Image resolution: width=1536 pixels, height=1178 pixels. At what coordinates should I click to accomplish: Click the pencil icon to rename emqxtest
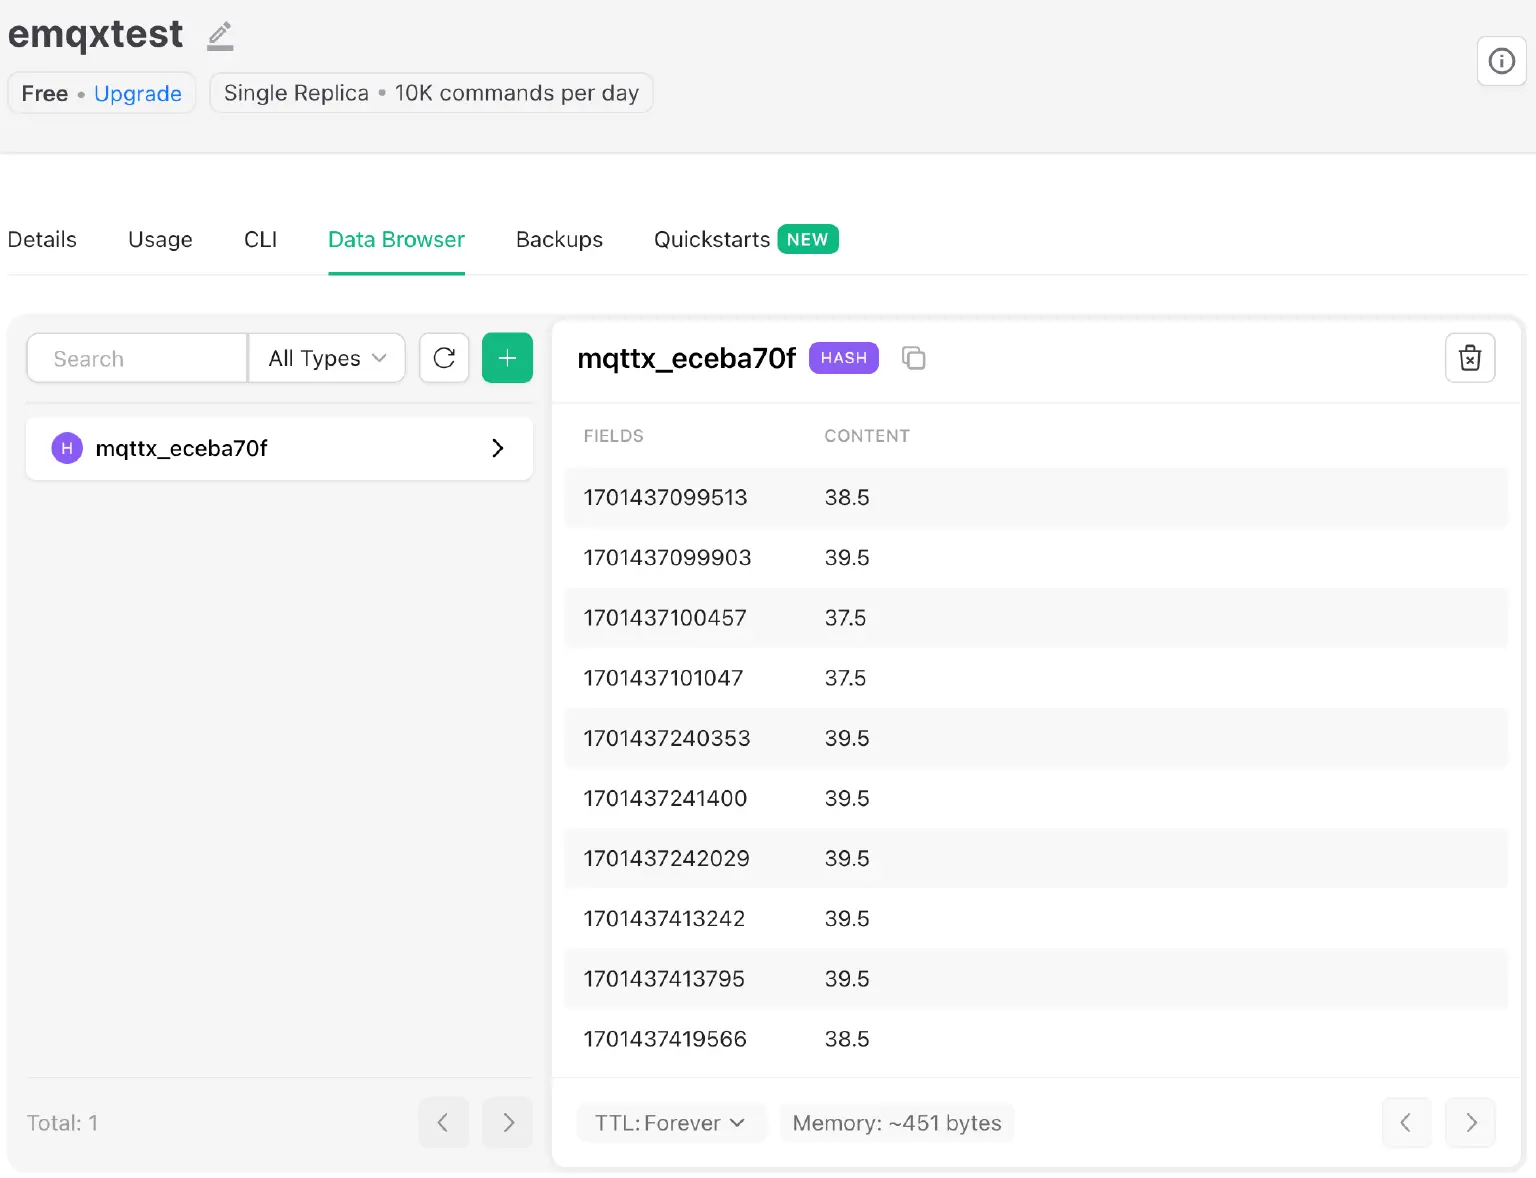[x=220, y=36]
